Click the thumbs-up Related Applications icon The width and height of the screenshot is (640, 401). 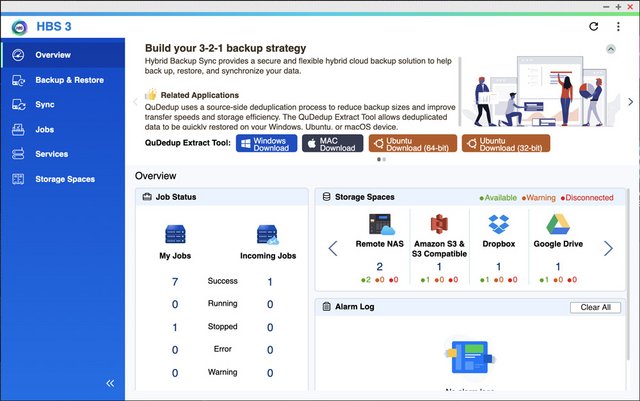[x=151, y=94]
